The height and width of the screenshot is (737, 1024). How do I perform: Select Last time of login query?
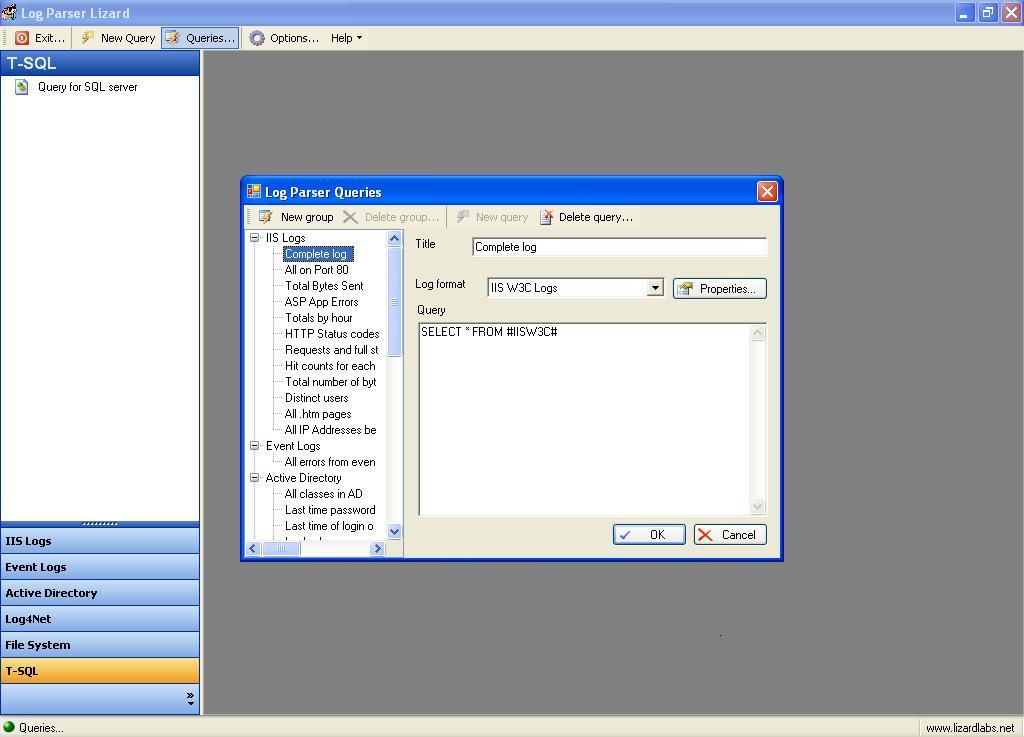328,525
